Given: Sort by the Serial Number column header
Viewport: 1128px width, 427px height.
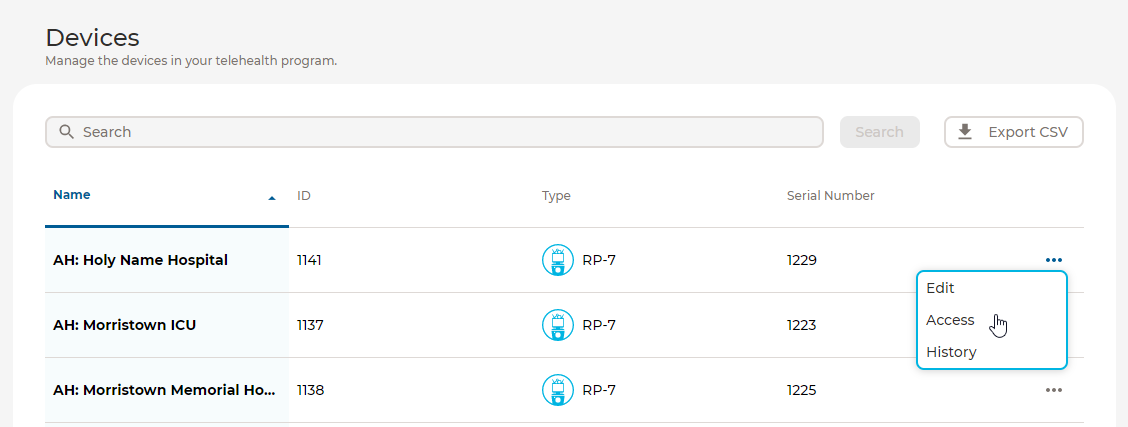Looking at the screenshot, I should pos(830,196).
